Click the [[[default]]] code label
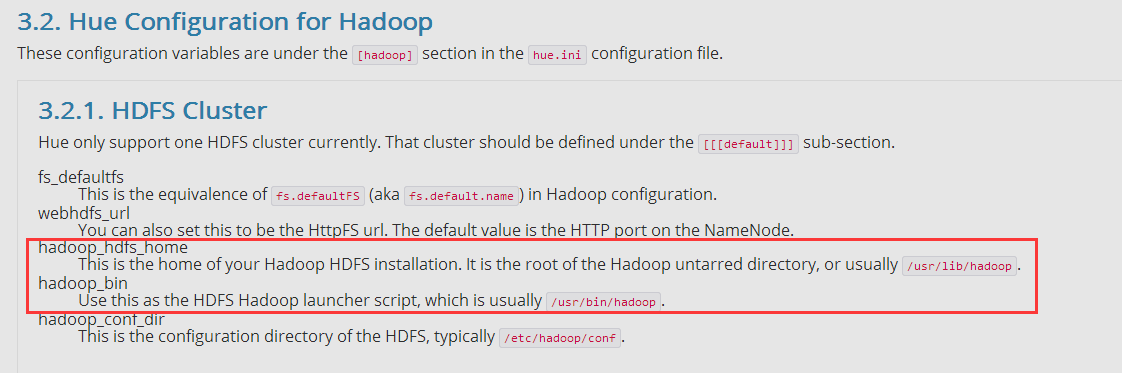 [748, 144]
